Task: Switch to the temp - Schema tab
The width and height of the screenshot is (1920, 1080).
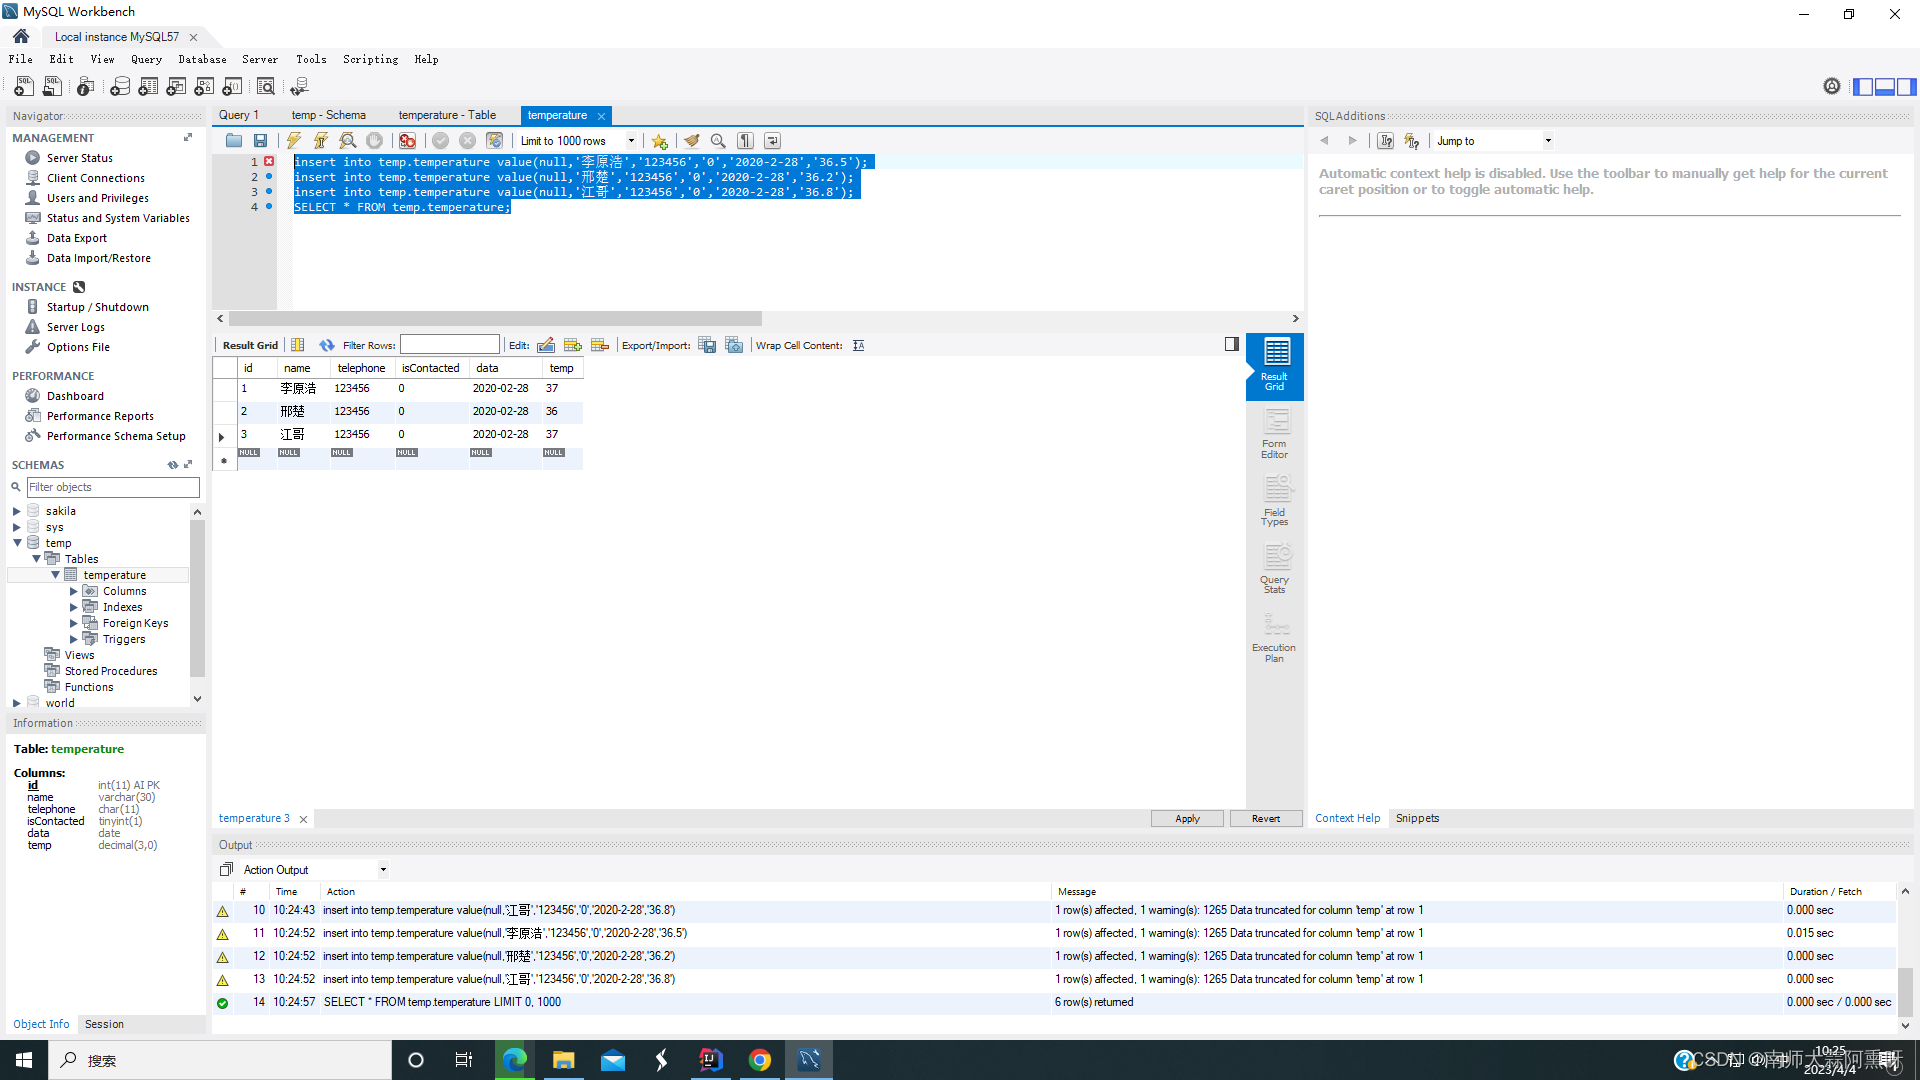Action: tap(328, 115)
